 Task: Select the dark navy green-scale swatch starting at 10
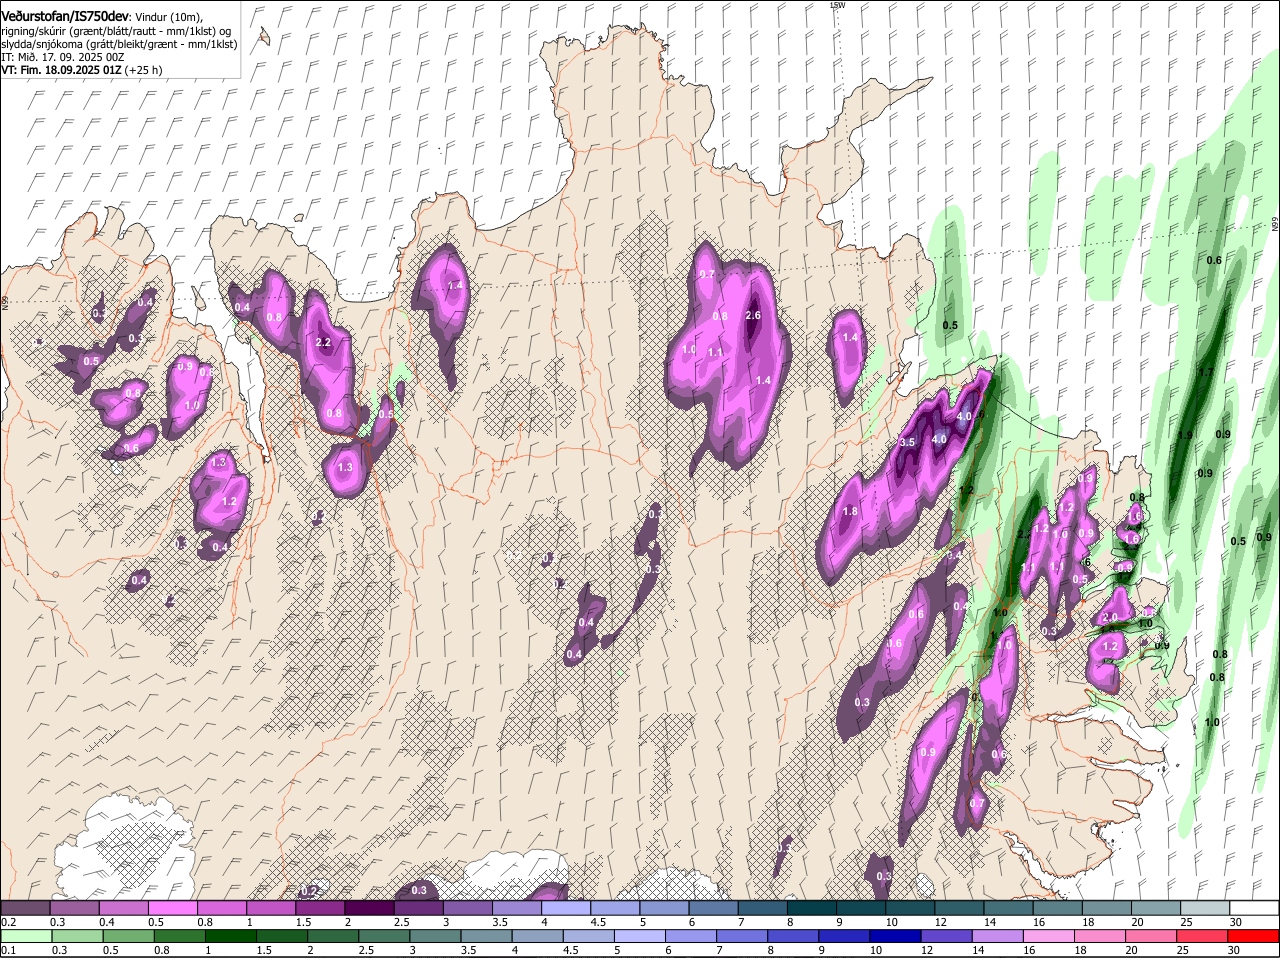coord(895,936)
